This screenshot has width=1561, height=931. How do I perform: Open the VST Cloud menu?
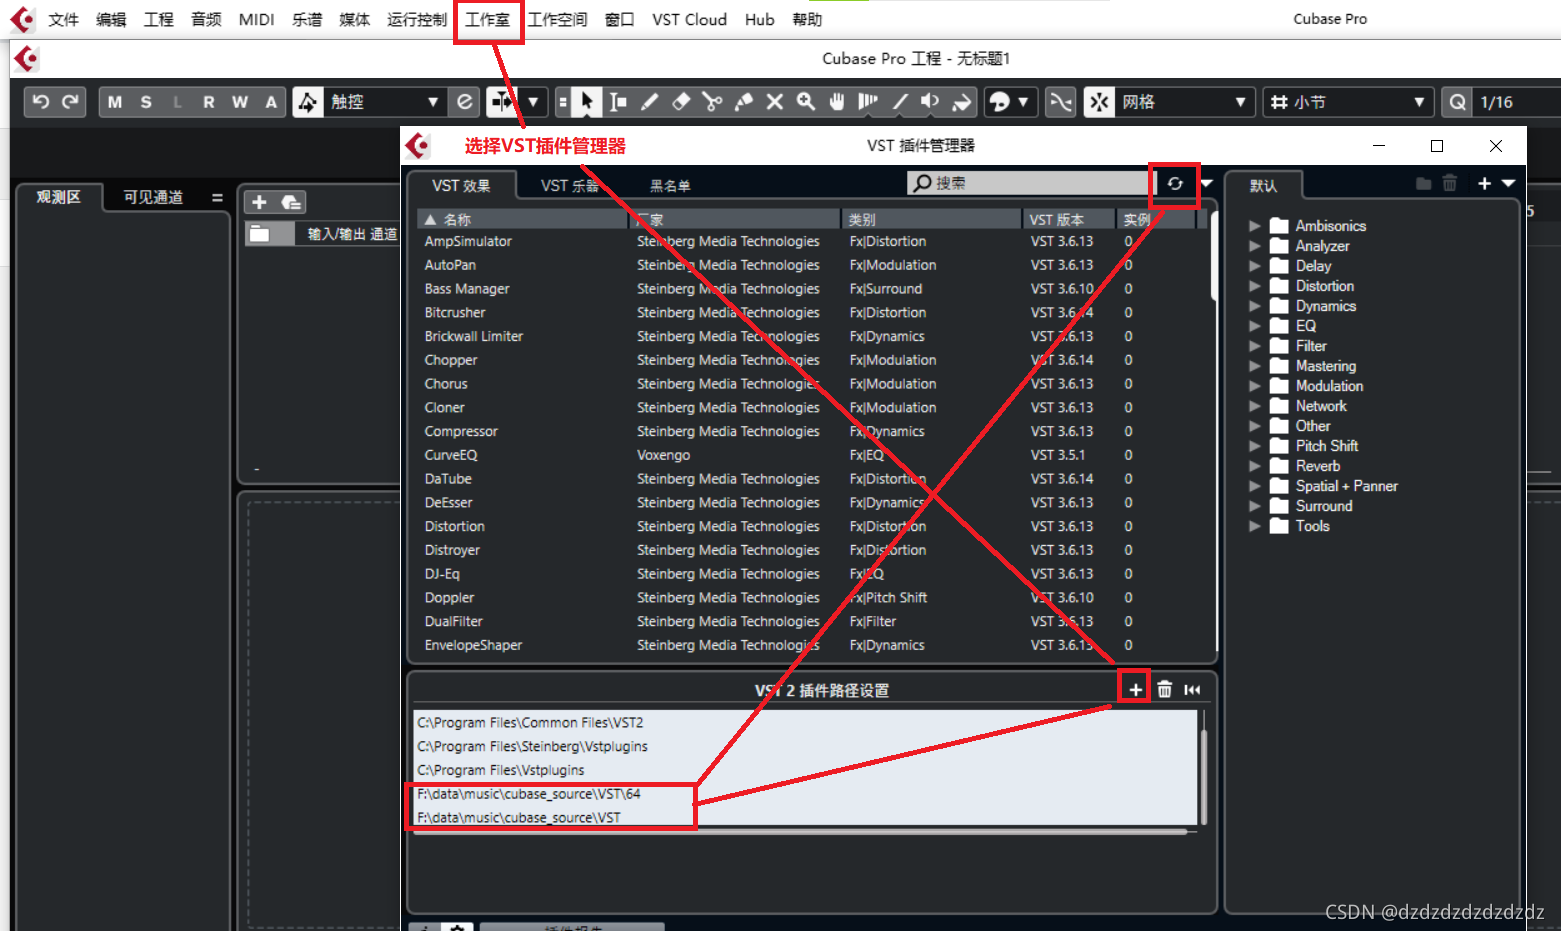tap(689, 19)
